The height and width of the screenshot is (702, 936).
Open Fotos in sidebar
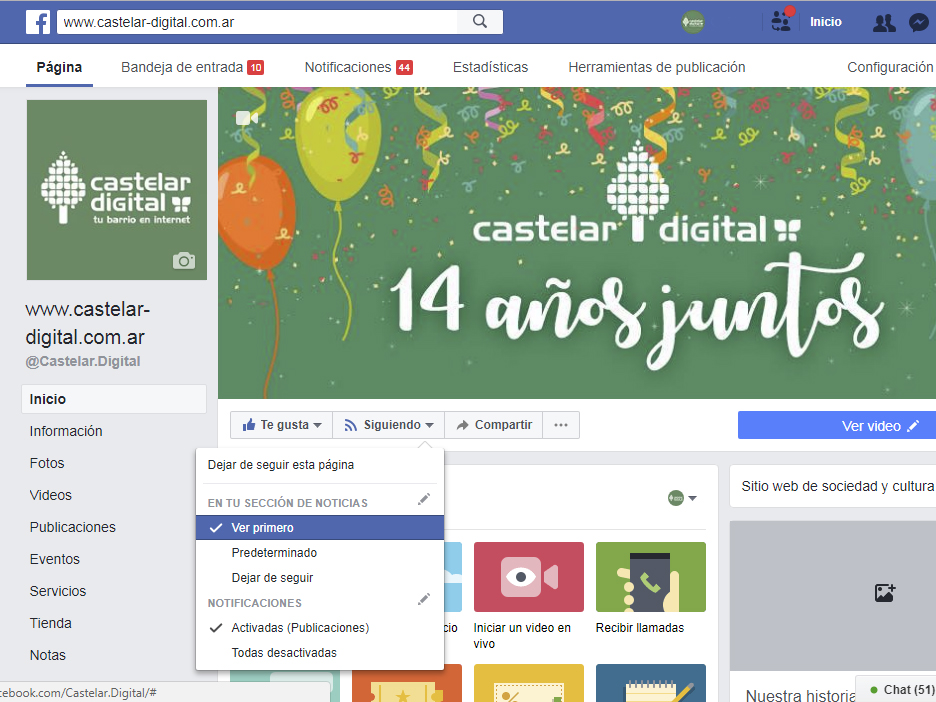click(x=47, y=463)
